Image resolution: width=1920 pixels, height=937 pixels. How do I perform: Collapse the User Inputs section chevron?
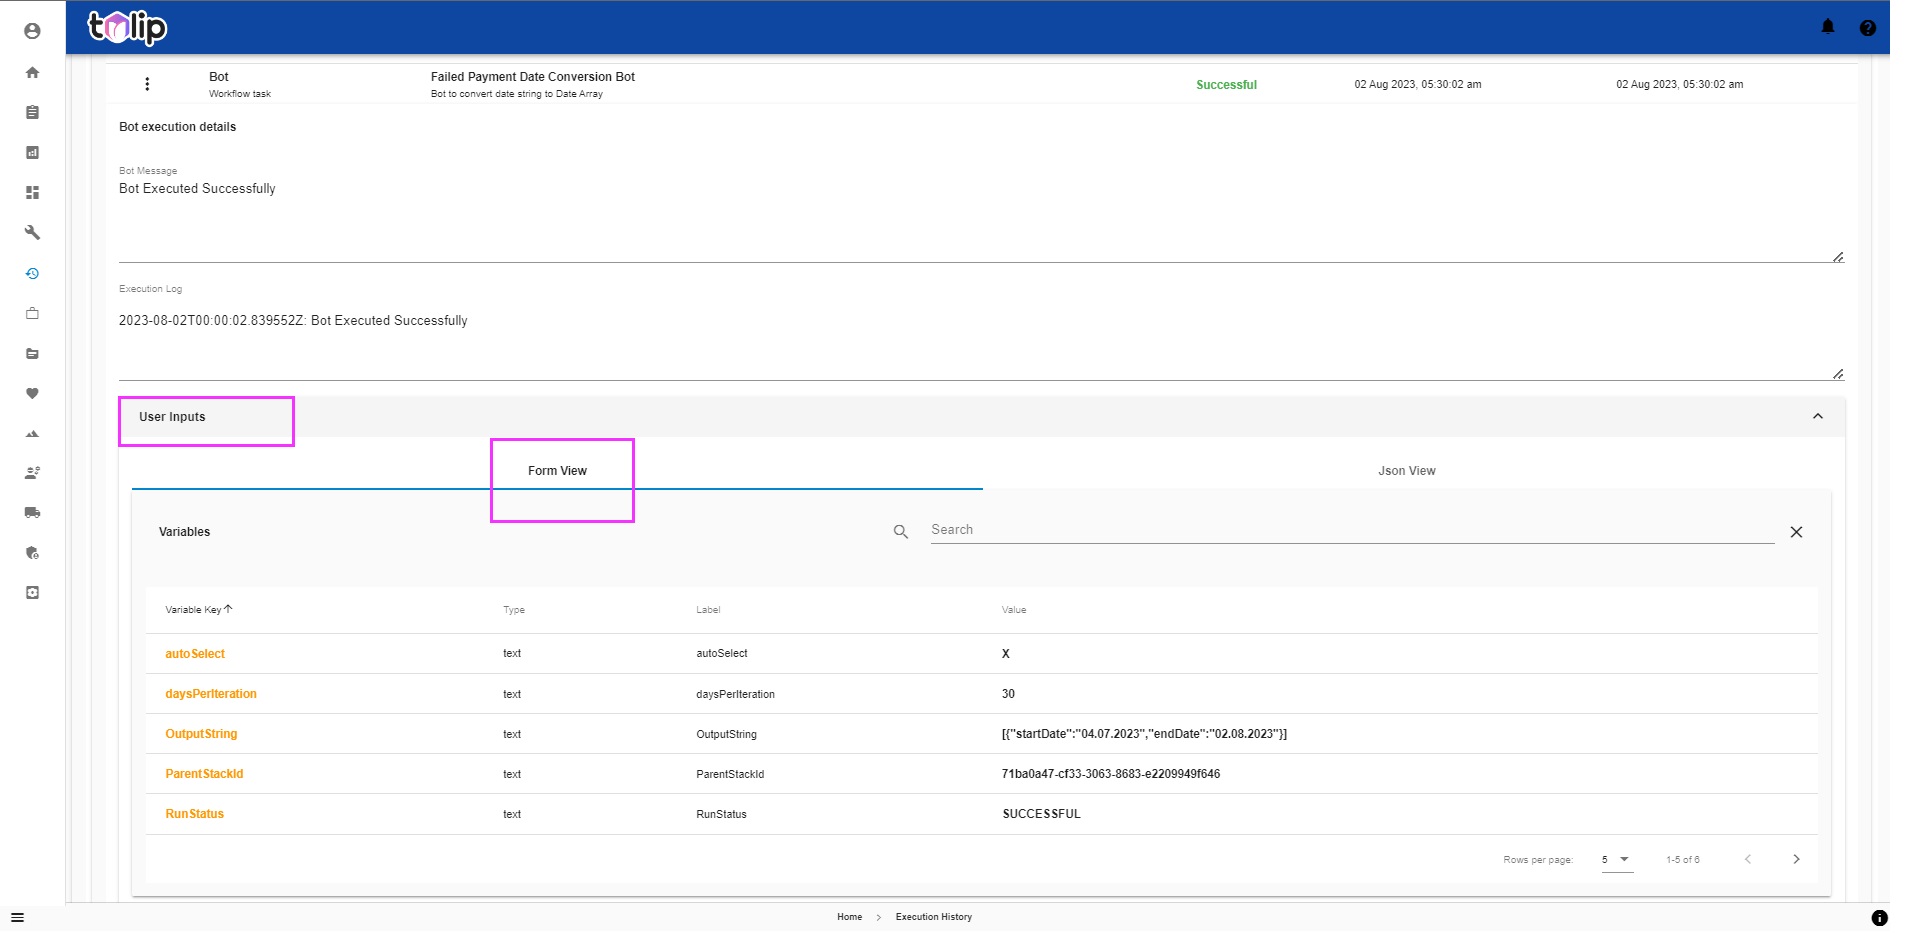point(1818,416)
